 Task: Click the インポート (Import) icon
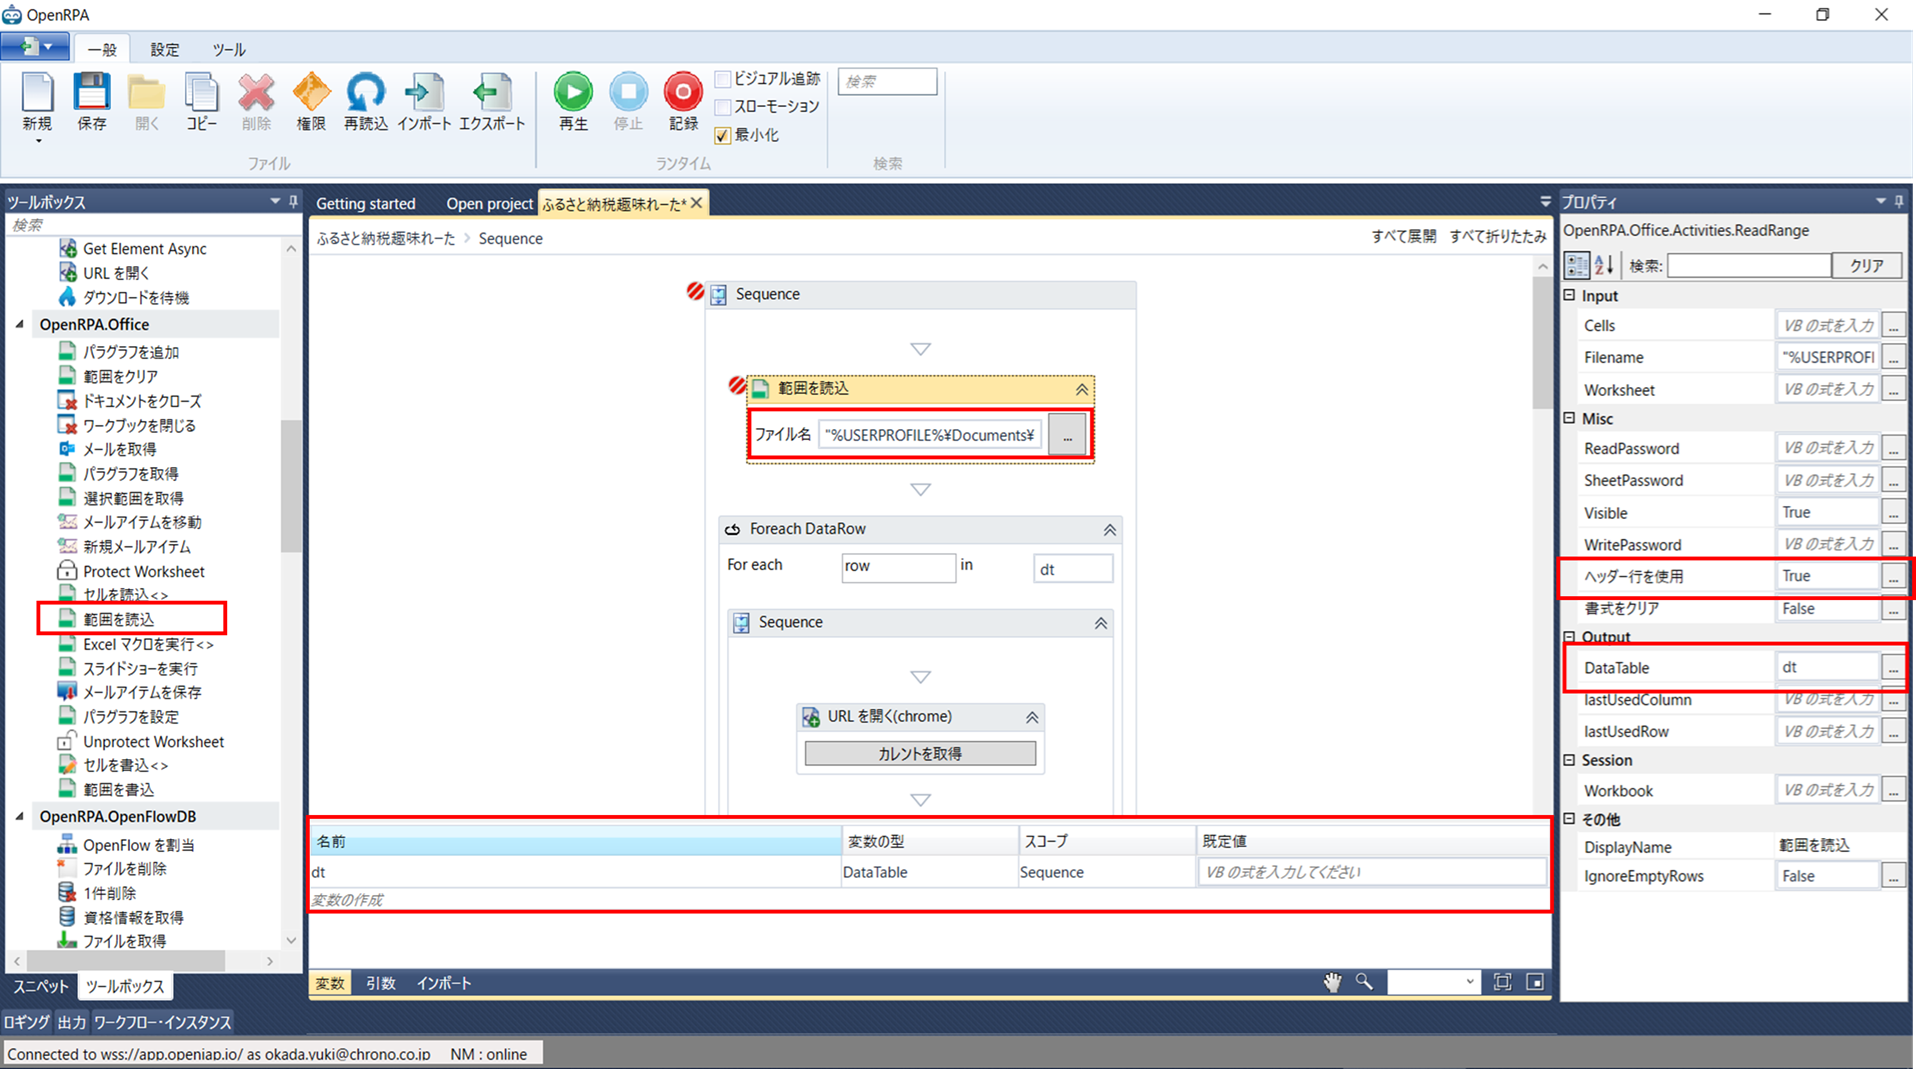click(424, 93)
